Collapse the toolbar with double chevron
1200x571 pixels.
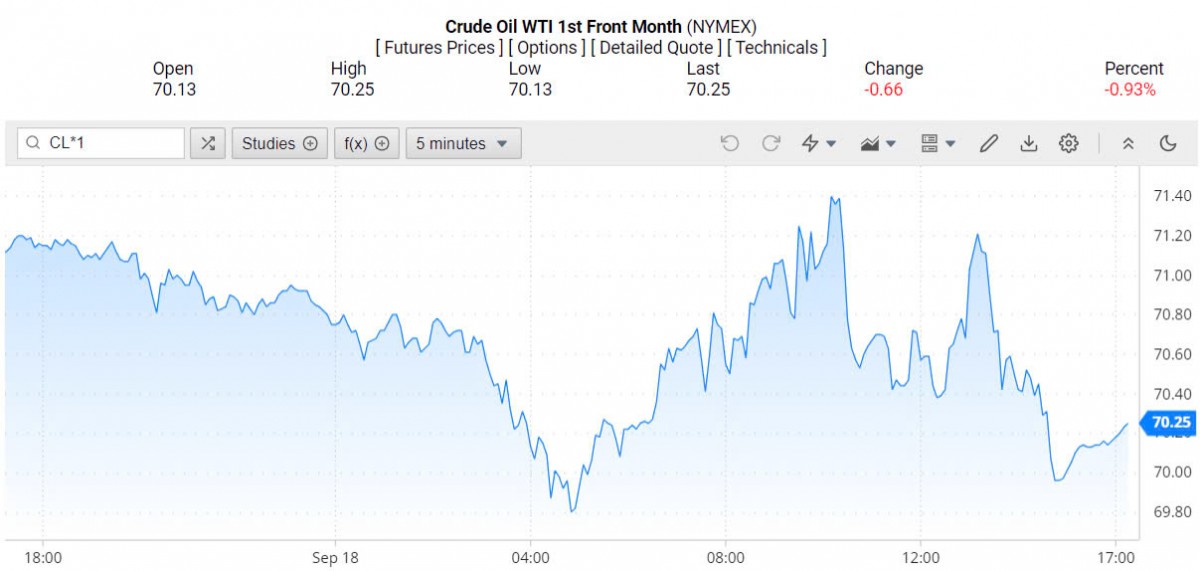tap(1128, 143)
